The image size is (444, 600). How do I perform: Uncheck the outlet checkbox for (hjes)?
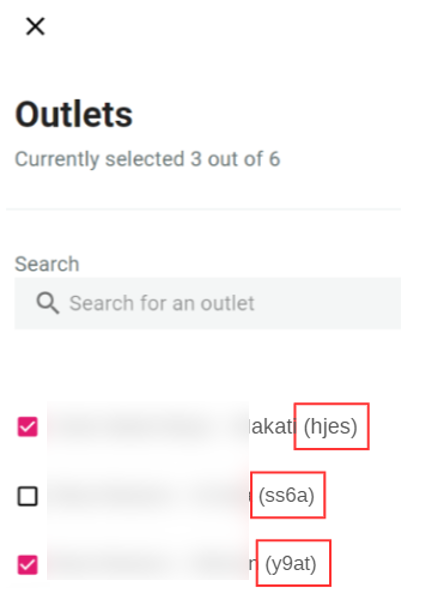tap(28, 427)
